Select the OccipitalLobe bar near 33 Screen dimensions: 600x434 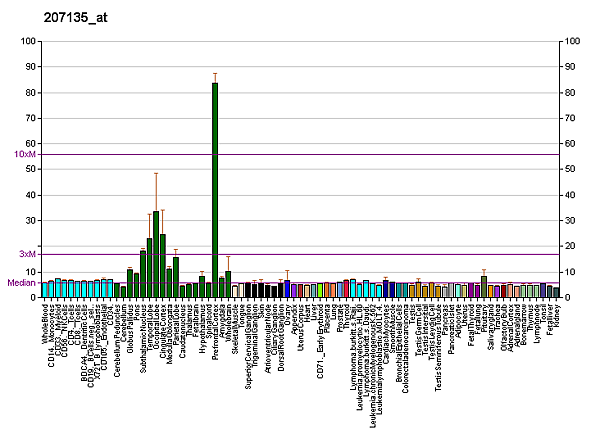click(156, 254)
